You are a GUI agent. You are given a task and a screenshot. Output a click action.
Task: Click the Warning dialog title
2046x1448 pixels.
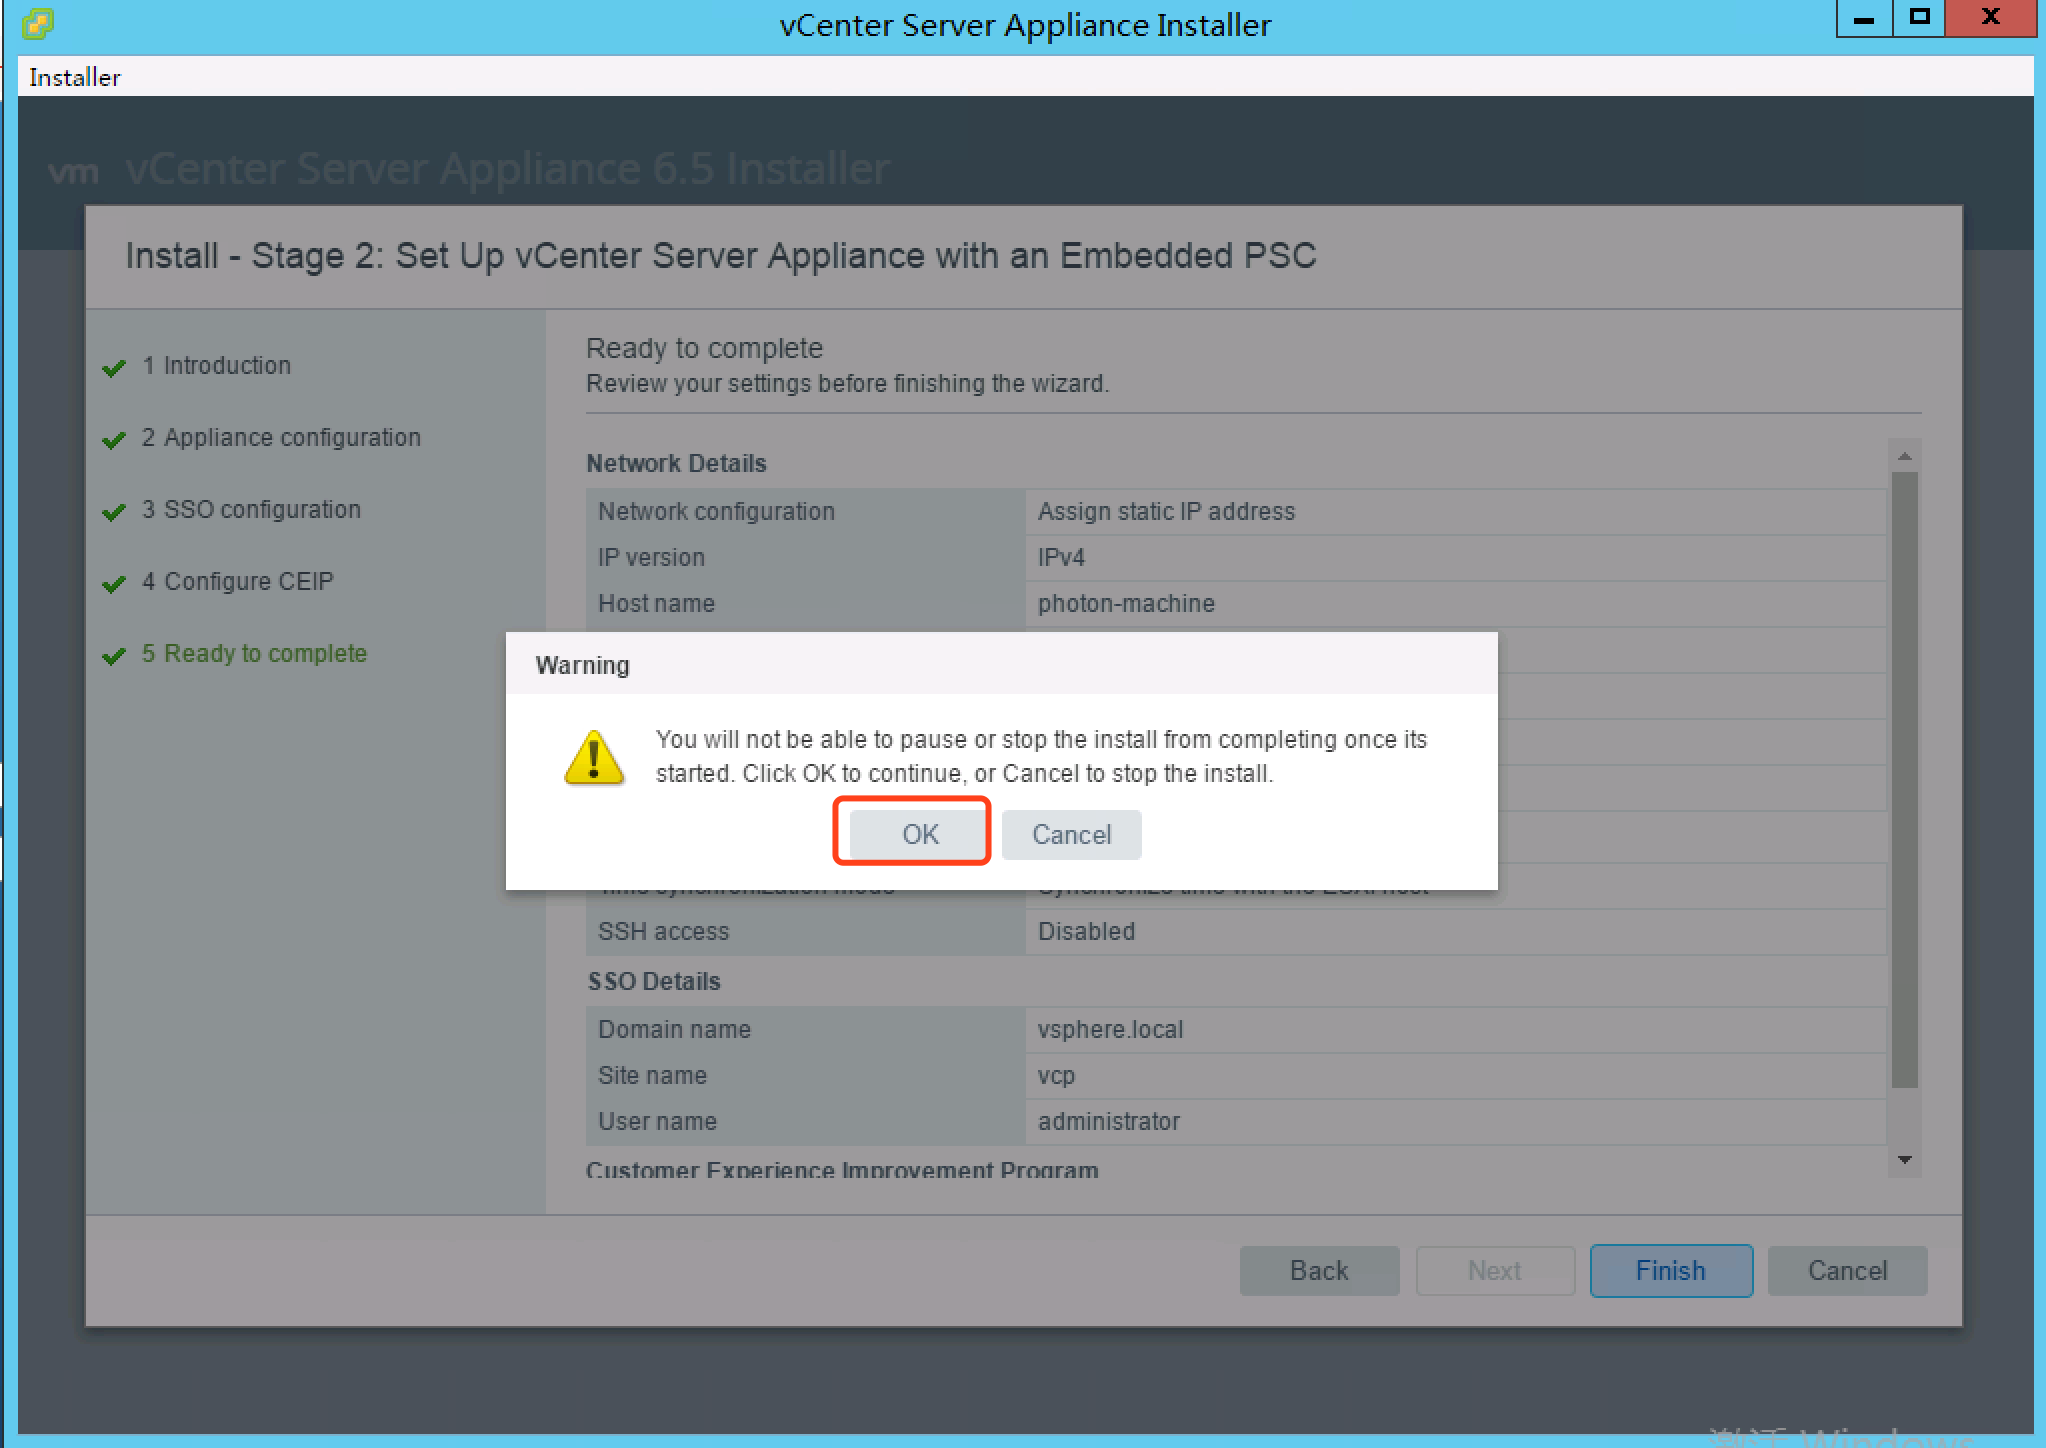(x=582, y=665)
